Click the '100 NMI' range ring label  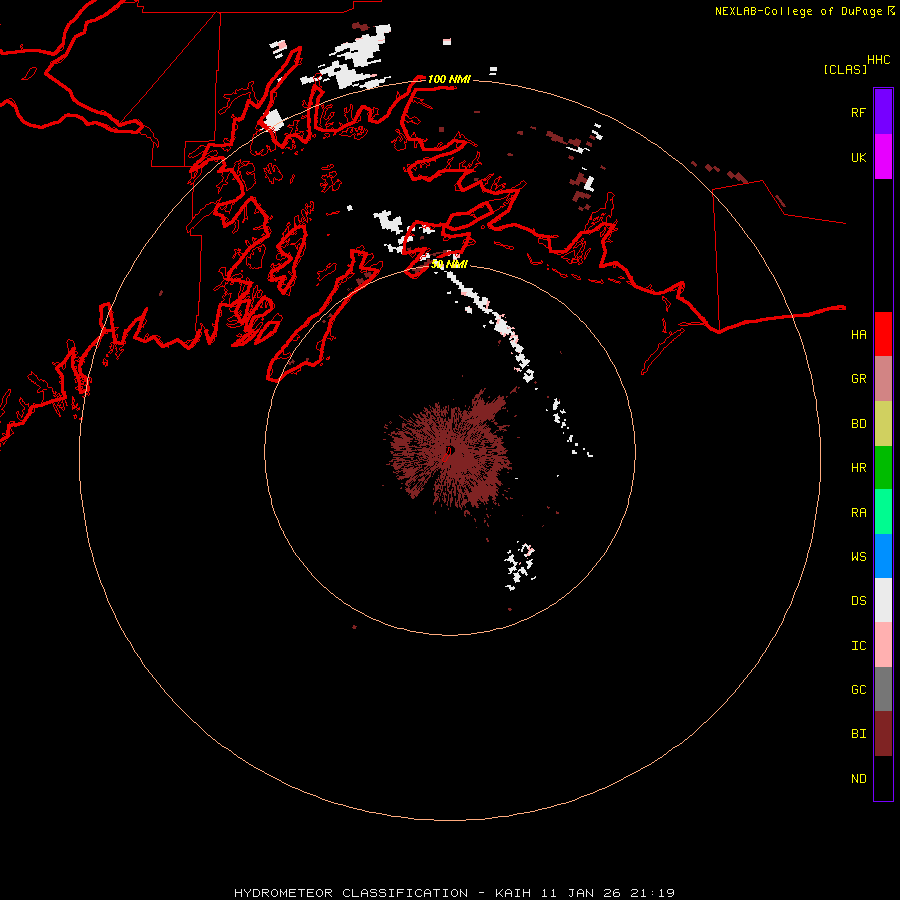tap(449, 79)
